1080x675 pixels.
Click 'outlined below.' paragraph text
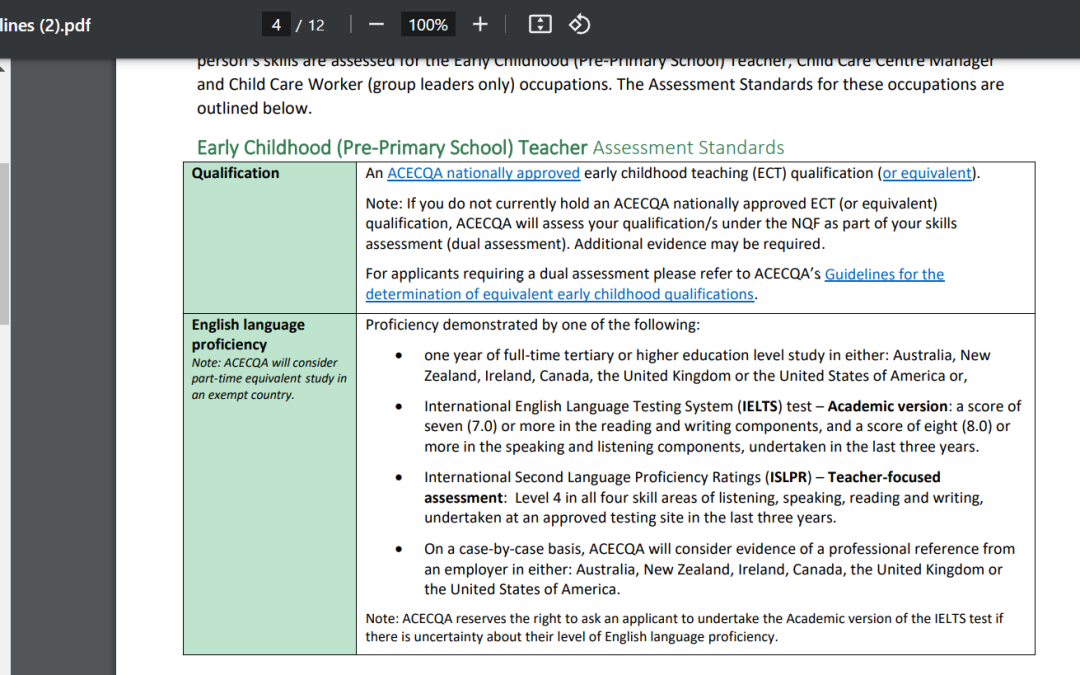(254, 109)
